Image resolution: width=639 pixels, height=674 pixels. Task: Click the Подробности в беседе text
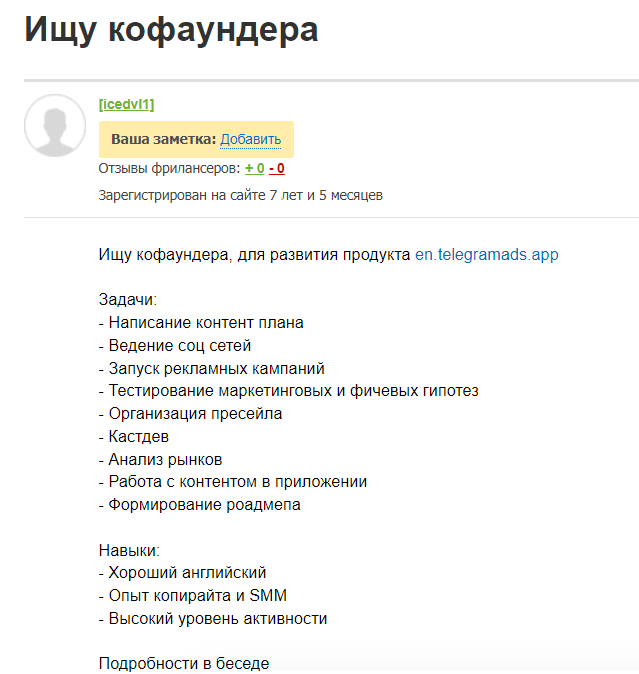coord(184,663)
